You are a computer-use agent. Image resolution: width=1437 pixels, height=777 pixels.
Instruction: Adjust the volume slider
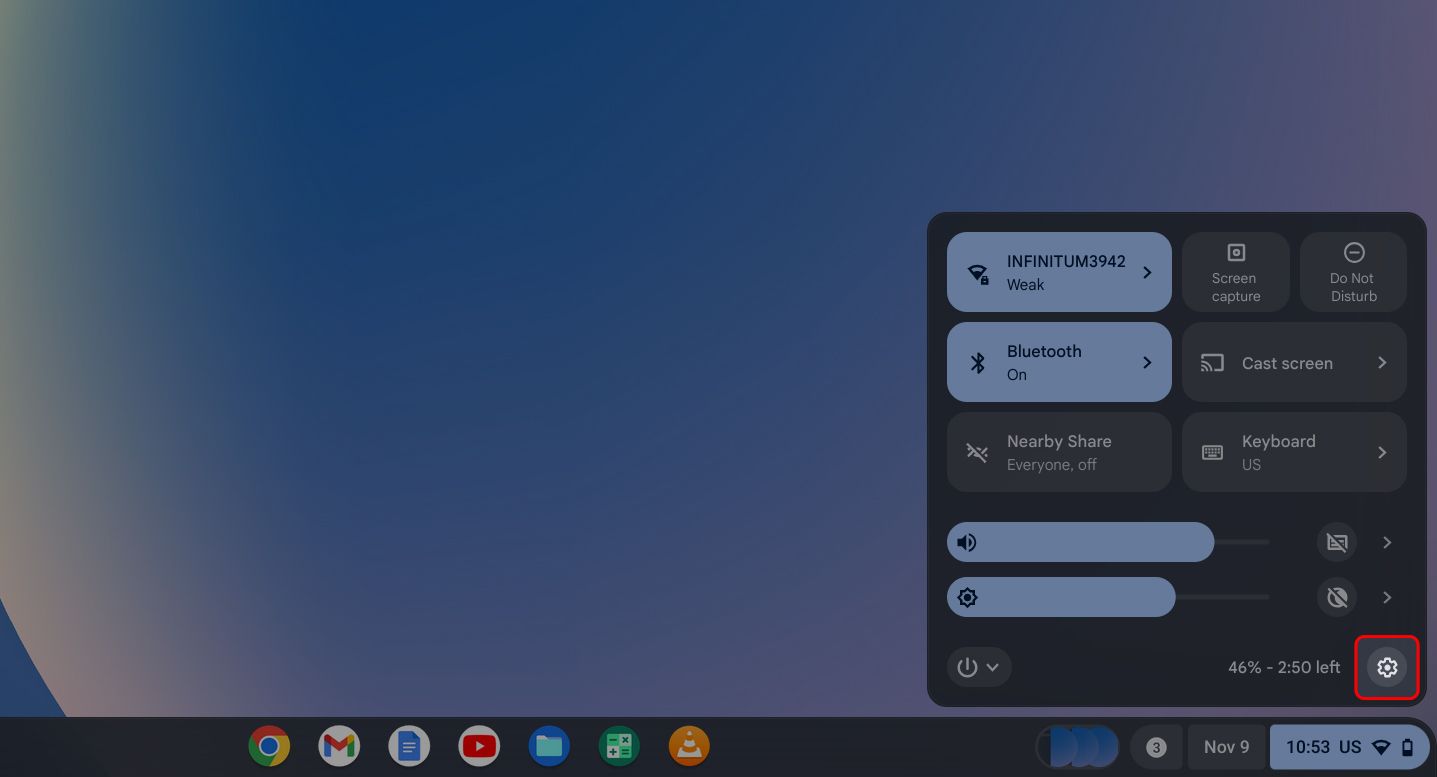1100,542
